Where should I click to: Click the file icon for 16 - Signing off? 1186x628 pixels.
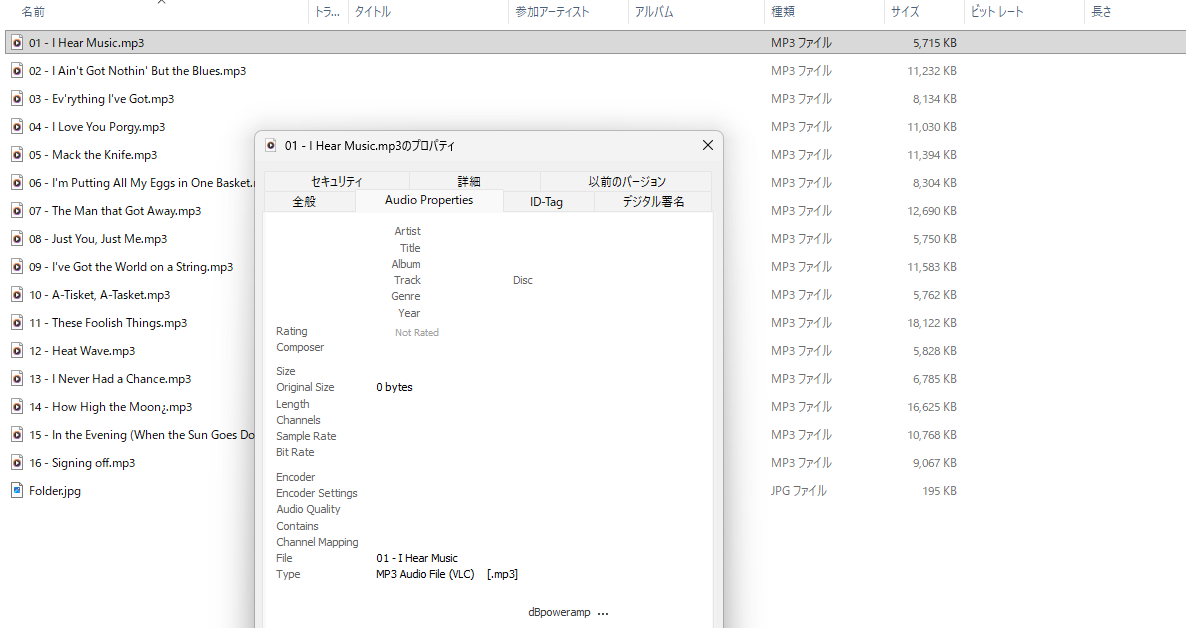pos(16,463)
